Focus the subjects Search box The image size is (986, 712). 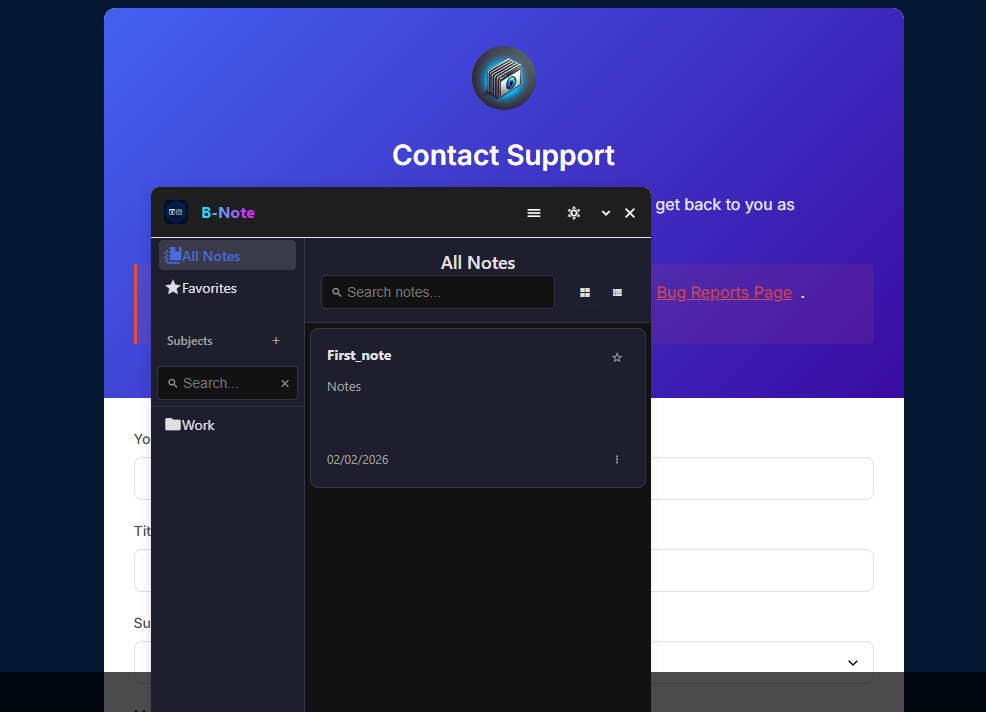click(x=223, y=383)
